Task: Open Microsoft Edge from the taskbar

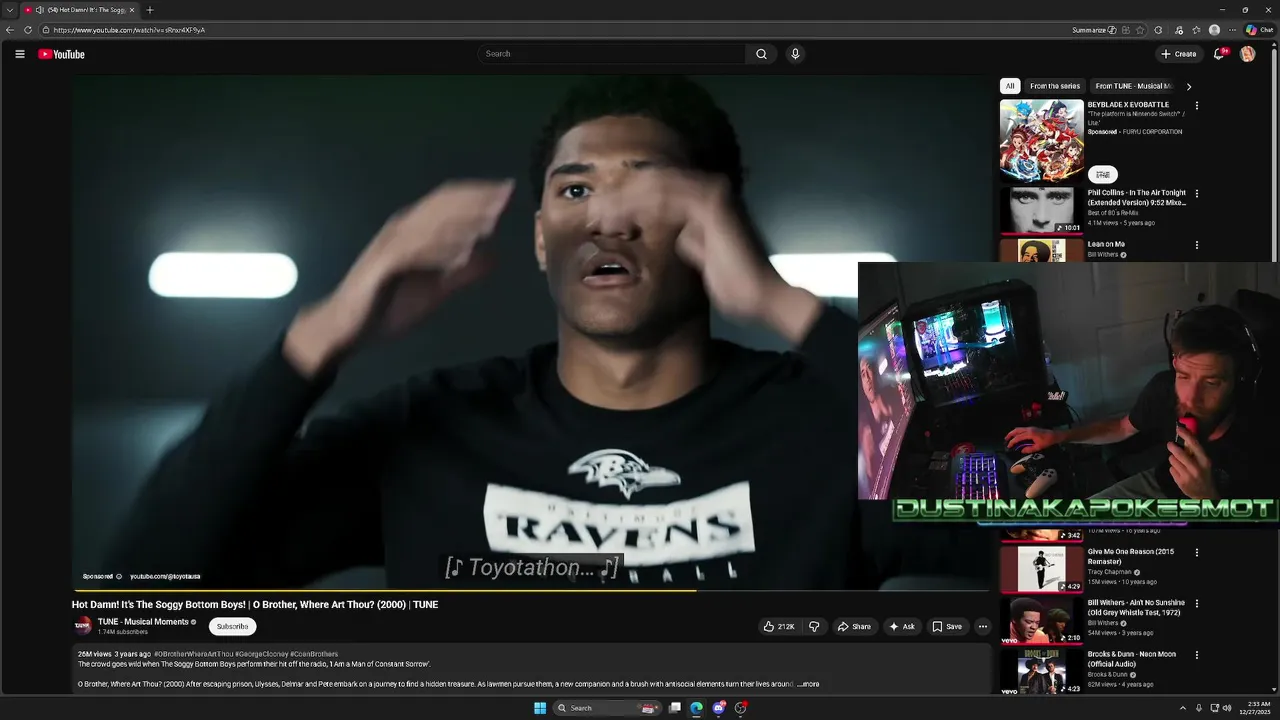Action: [696, 708]
